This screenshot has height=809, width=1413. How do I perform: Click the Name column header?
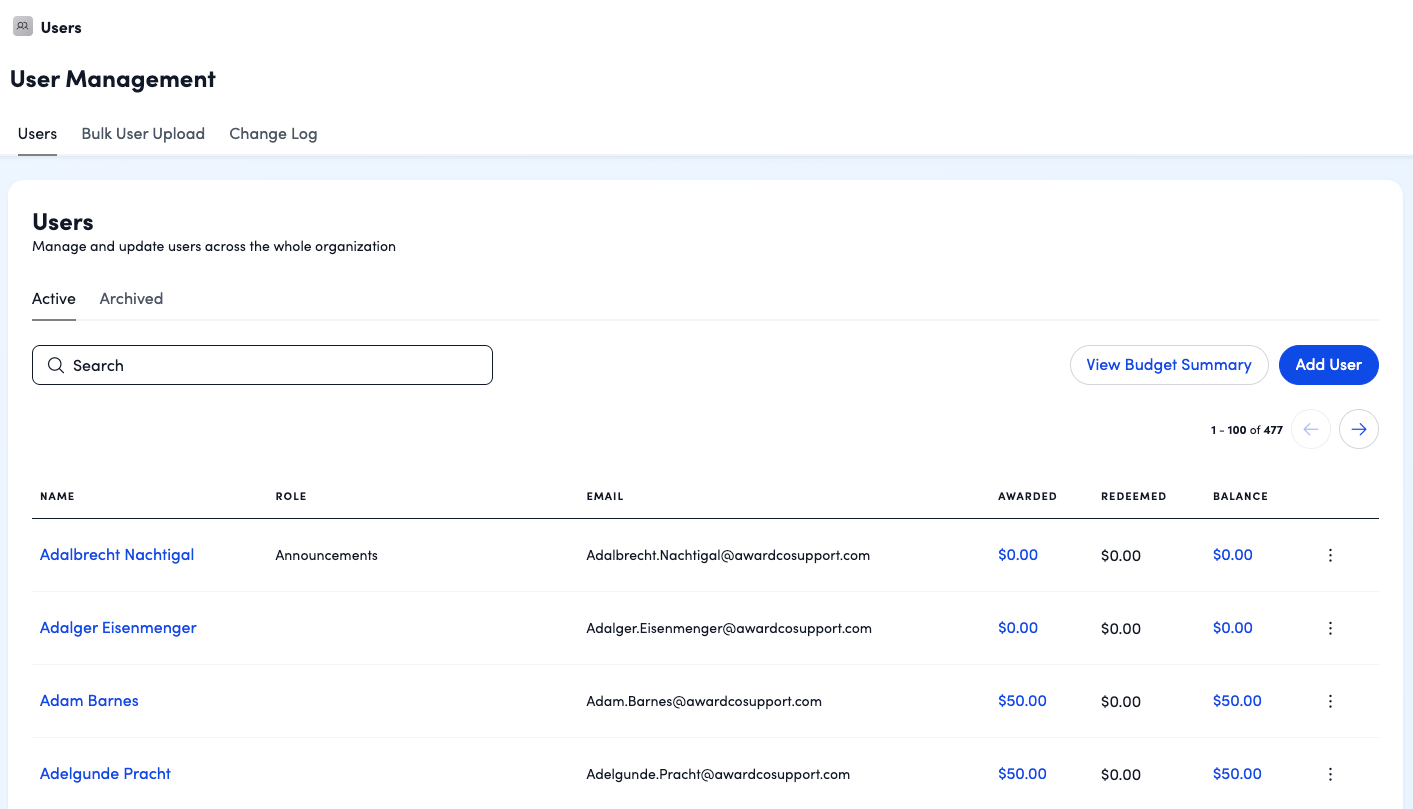pyautogui.click(x=57, y=496)
